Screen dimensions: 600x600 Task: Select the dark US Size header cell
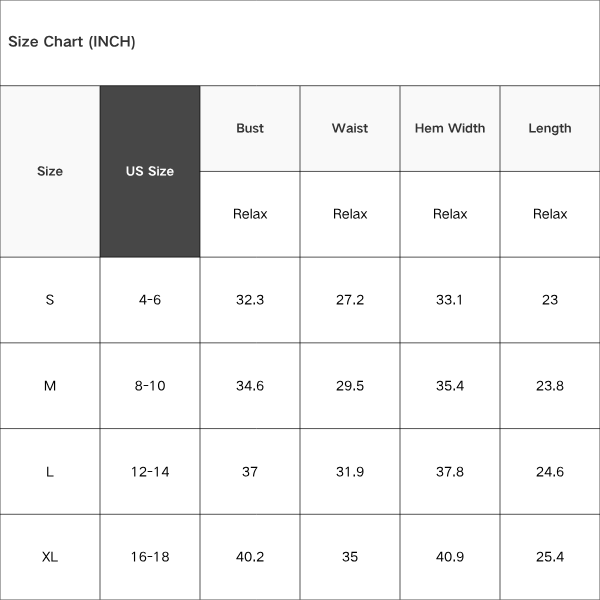[150, 171]
